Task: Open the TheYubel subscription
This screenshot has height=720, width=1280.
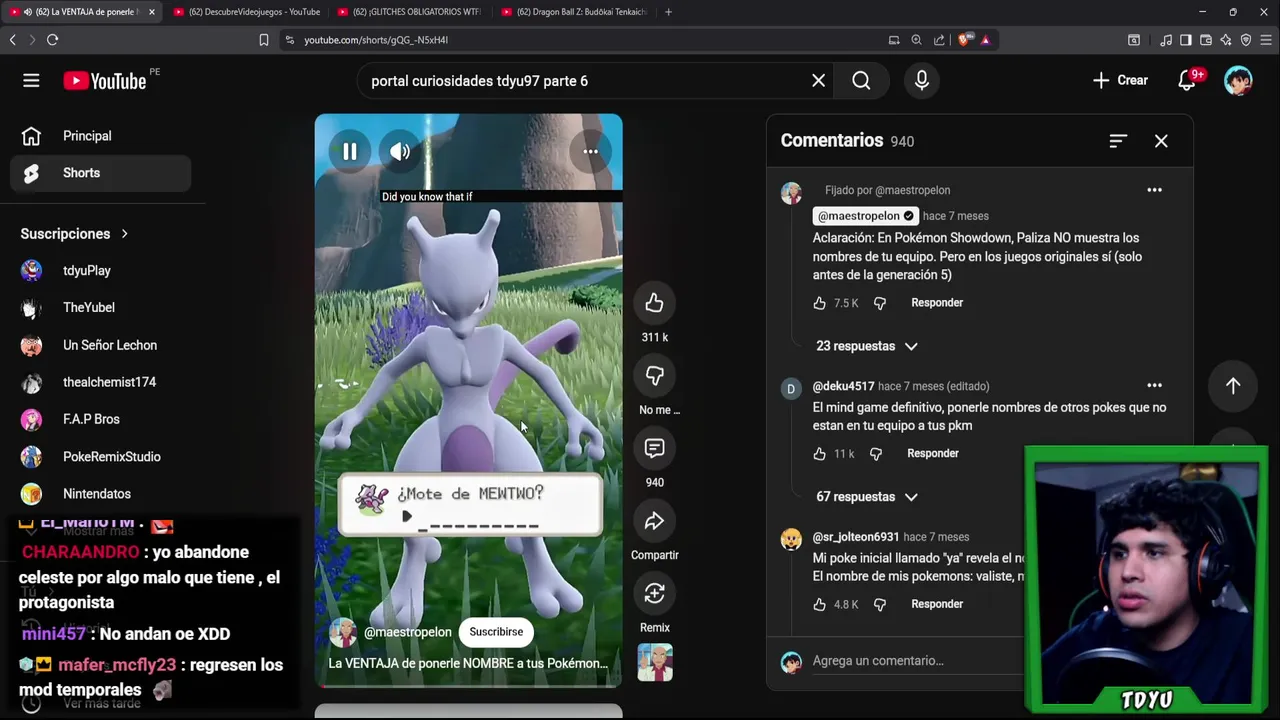Action: click(100, 308)
